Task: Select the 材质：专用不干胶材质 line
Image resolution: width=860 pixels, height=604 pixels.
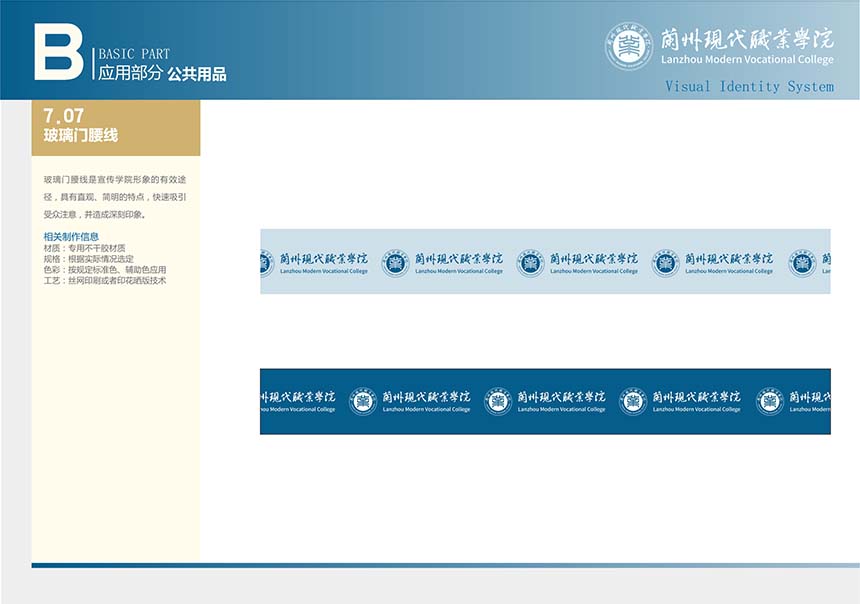Action: coord(84,247)
